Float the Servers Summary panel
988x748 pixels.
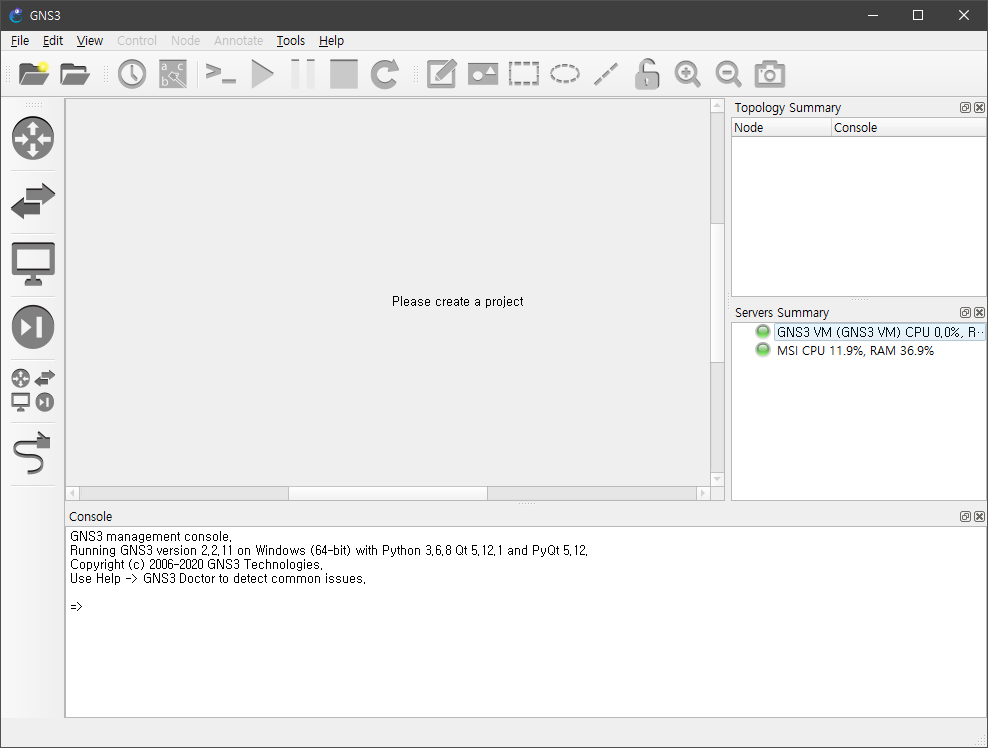pos(965,313)
